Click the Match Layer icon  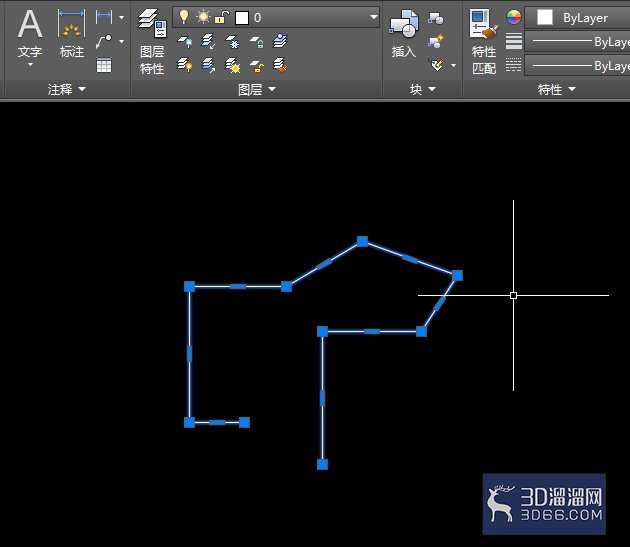280,65
